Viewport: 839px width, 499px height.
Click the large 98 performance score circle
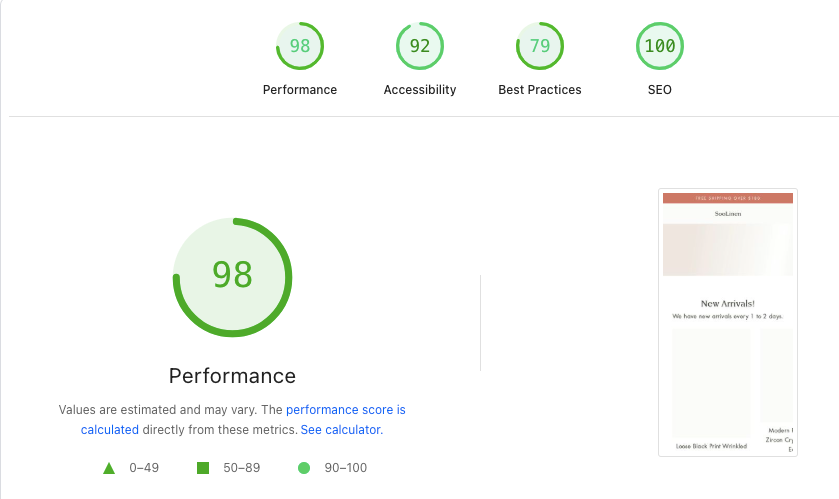(232, 276)
